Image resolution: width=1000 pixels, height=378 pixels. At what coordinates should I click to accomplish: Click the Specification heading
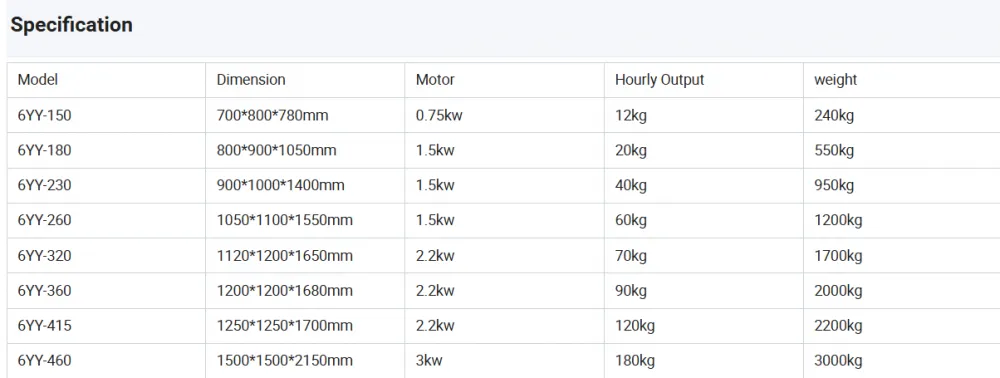pos(71,25)
